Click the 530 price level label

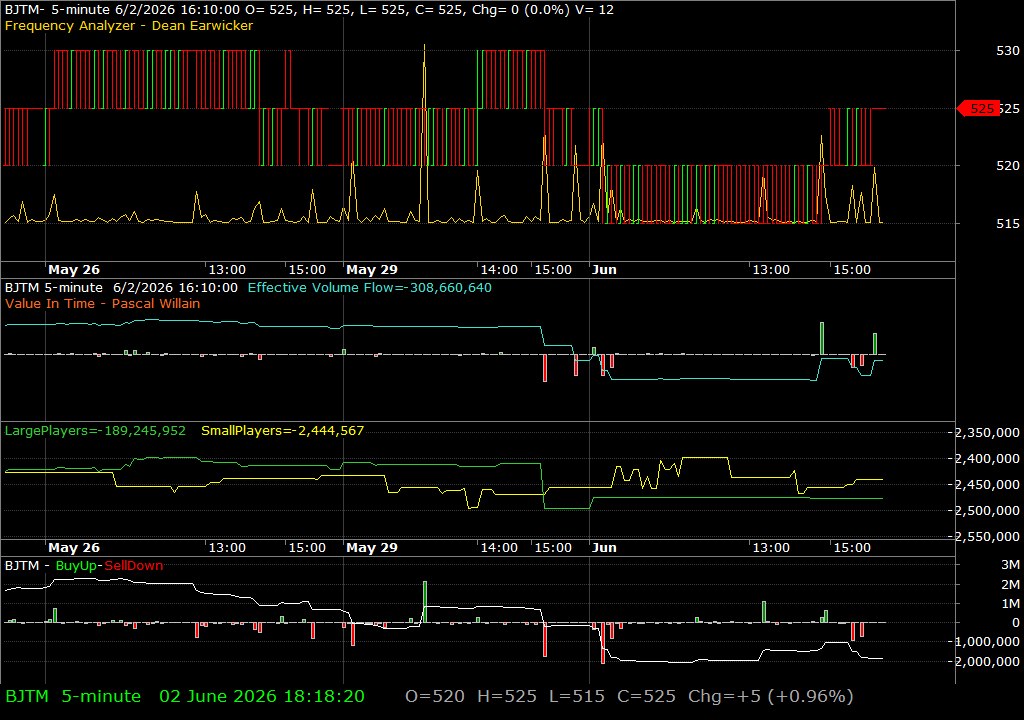[1008, 51]
